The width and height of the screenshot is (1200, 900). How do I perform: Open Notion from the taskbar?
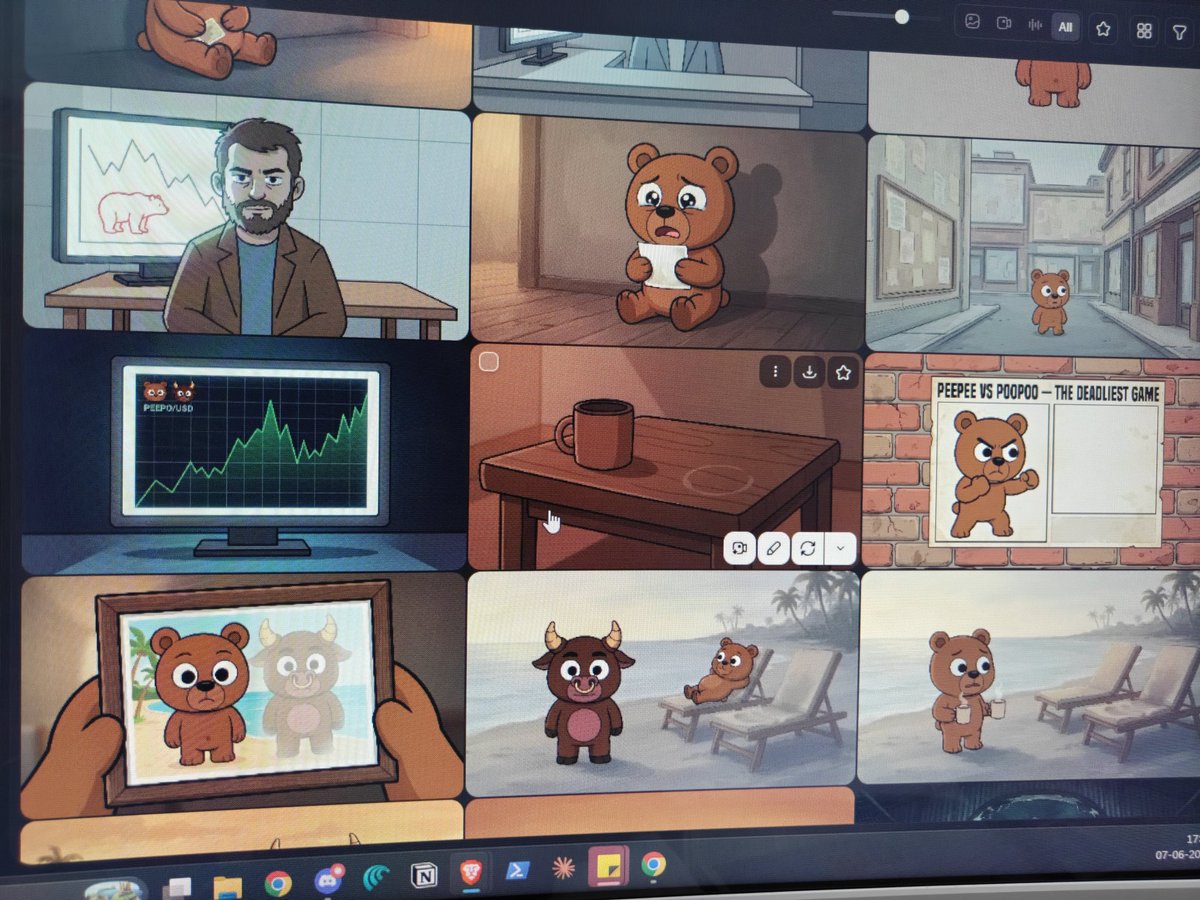point(424,876)
